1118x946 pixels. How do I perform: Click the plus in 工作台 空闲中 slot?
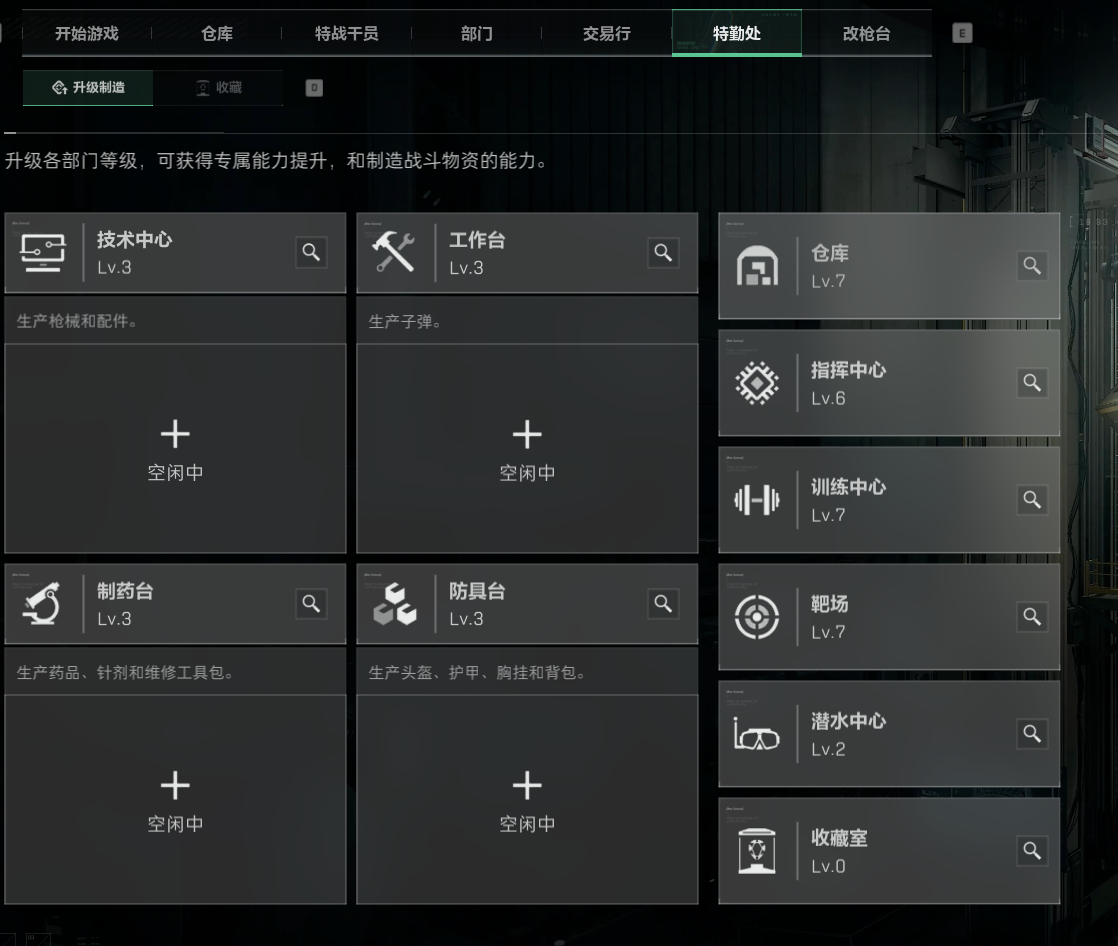point(527,434)
